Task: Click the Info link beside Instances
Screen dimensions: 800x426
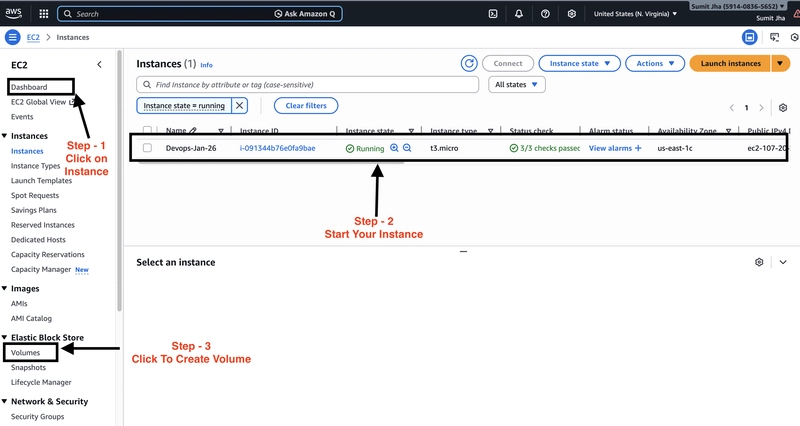Action: pyautogui.click(x=206, y=65)
